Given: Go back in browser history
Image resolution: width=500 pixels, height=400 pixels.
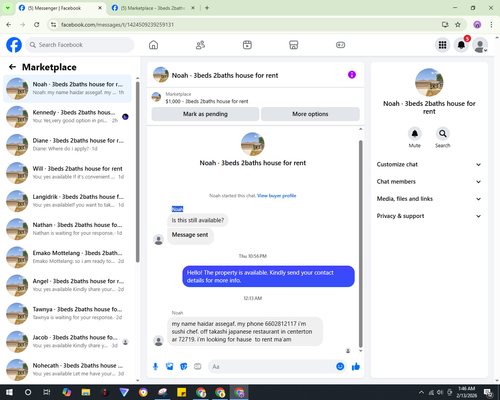Looking at the screenshot, I should click(x=9, y=25).
